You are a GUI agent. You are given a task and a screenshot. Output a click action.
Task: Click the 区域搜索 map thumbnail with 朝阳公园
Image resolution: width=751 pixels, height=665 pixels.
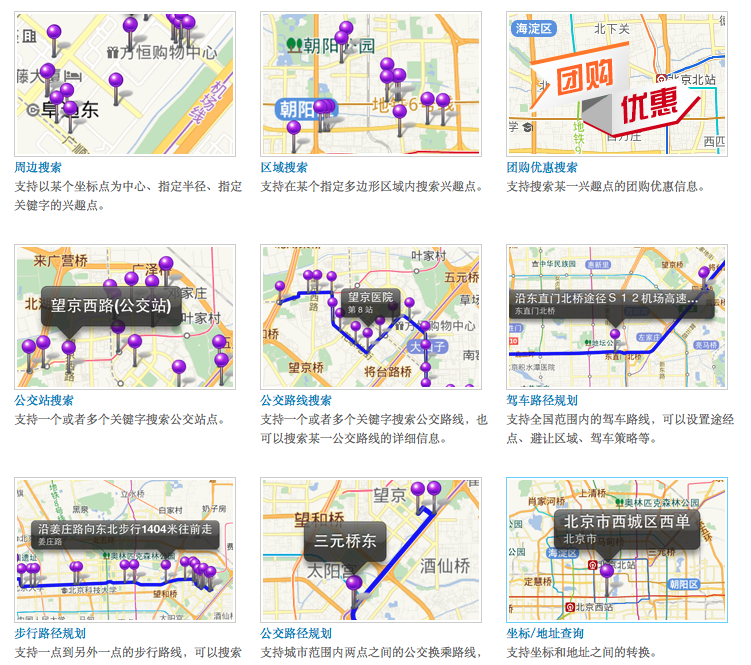click(371, 84)
